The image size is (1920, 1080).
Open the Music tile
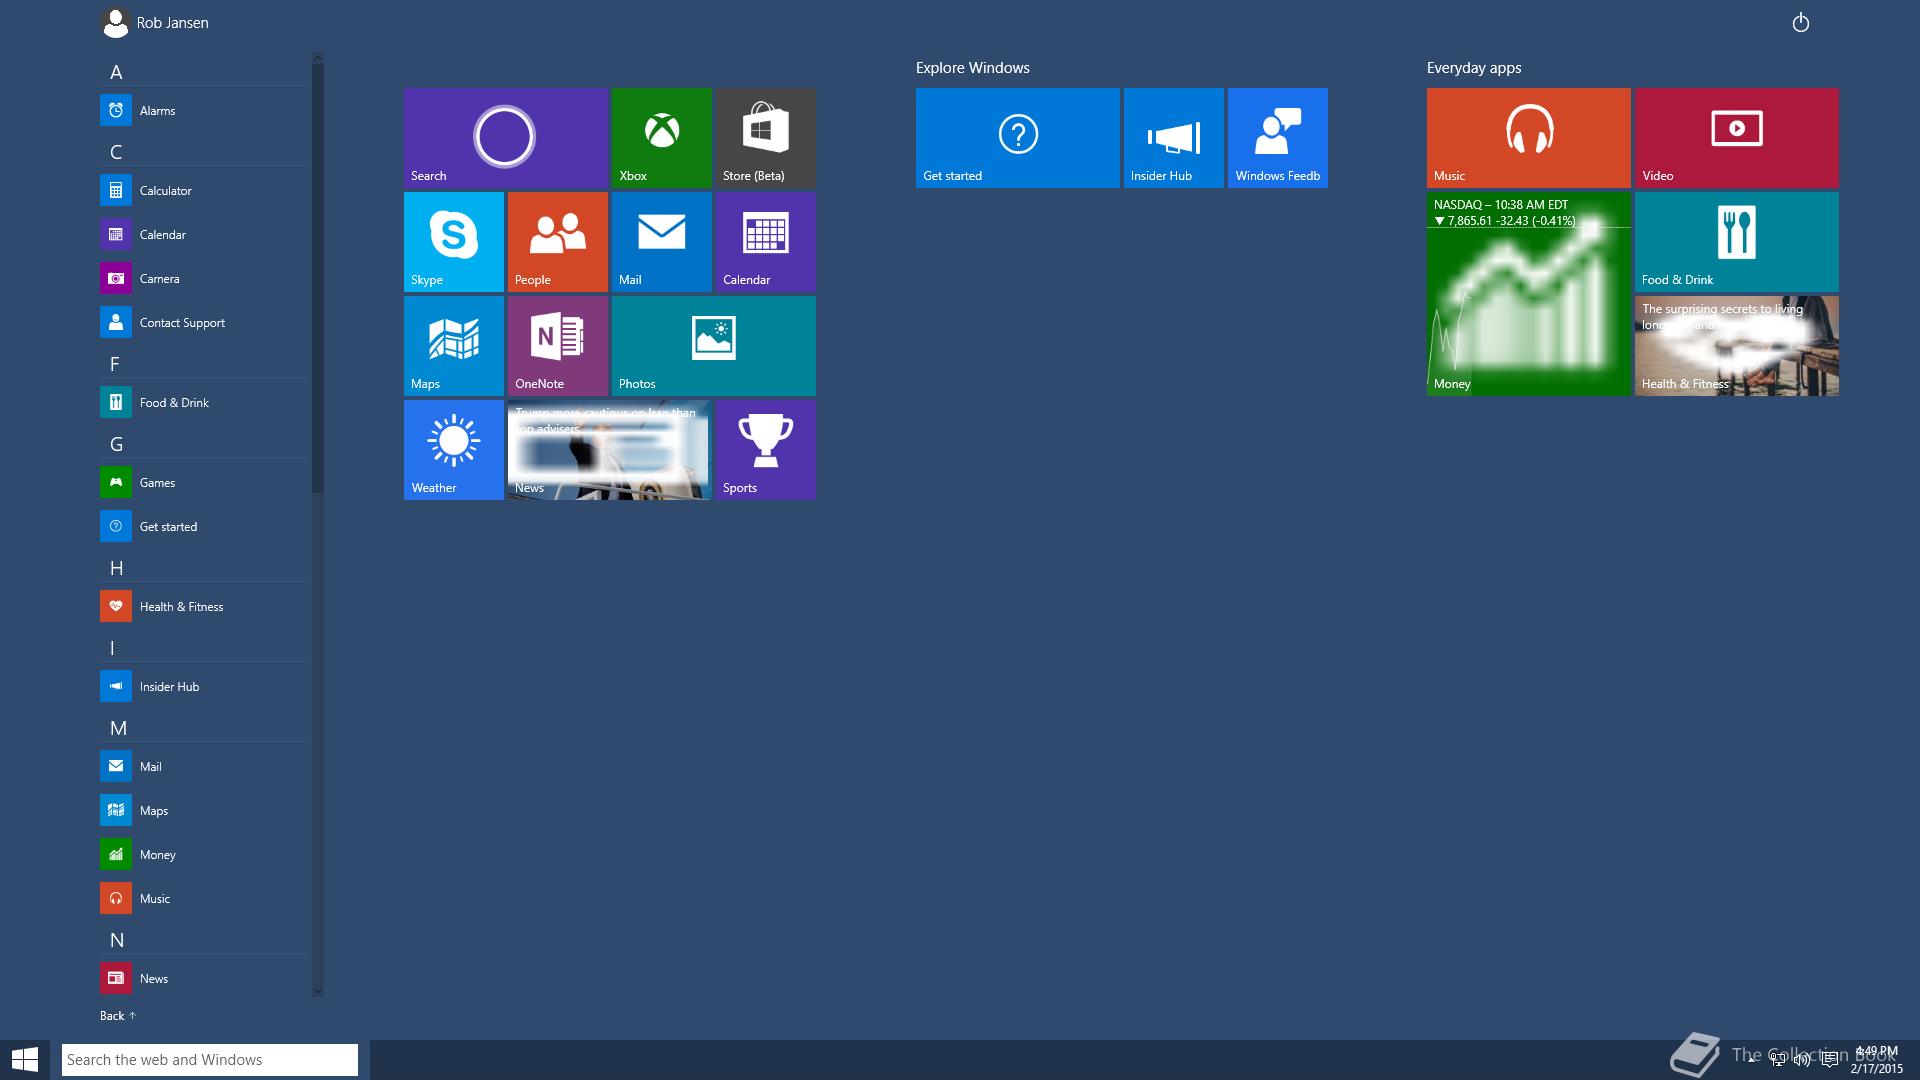[1529, 138]
